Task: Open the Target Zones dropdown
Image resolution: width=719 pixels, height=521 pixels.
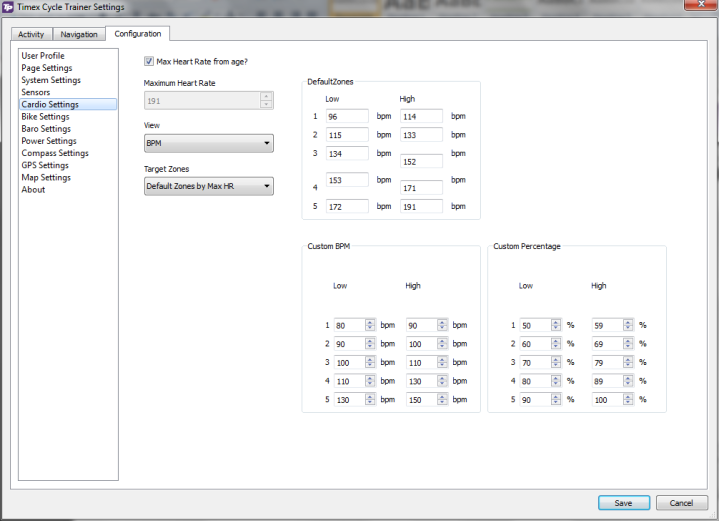Action: coord(209,186)
